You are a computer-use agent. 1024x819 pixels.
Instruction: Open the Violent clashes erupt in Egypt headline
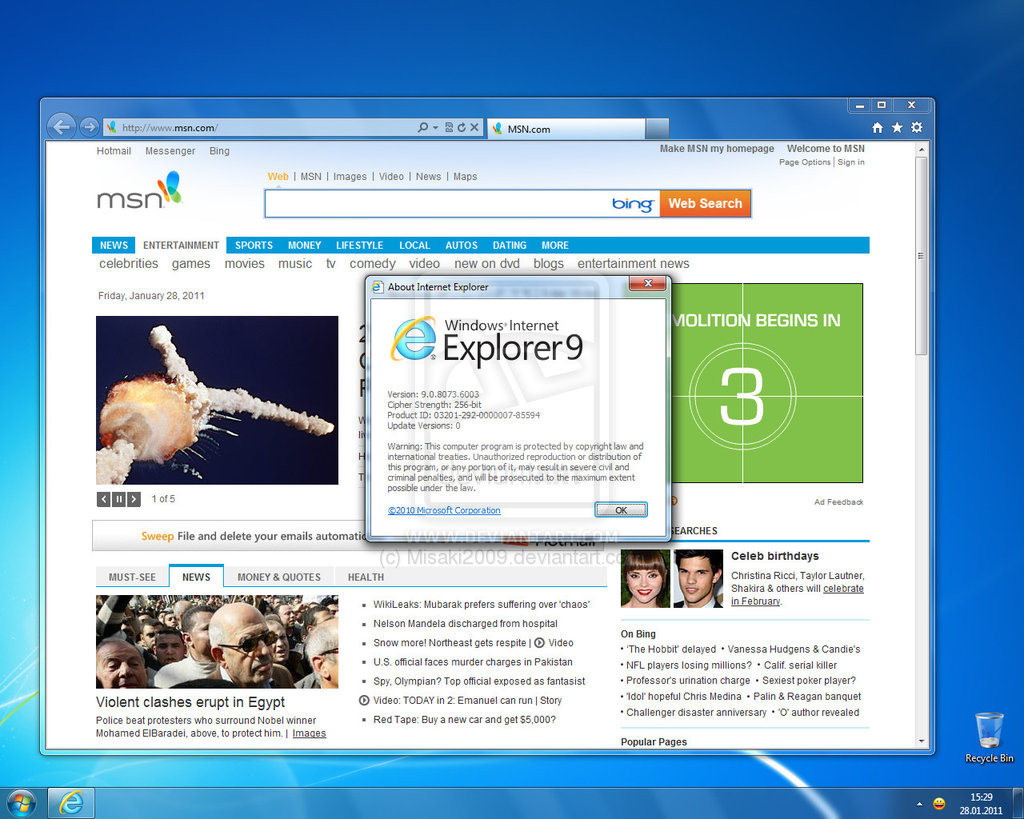point(190,702)
